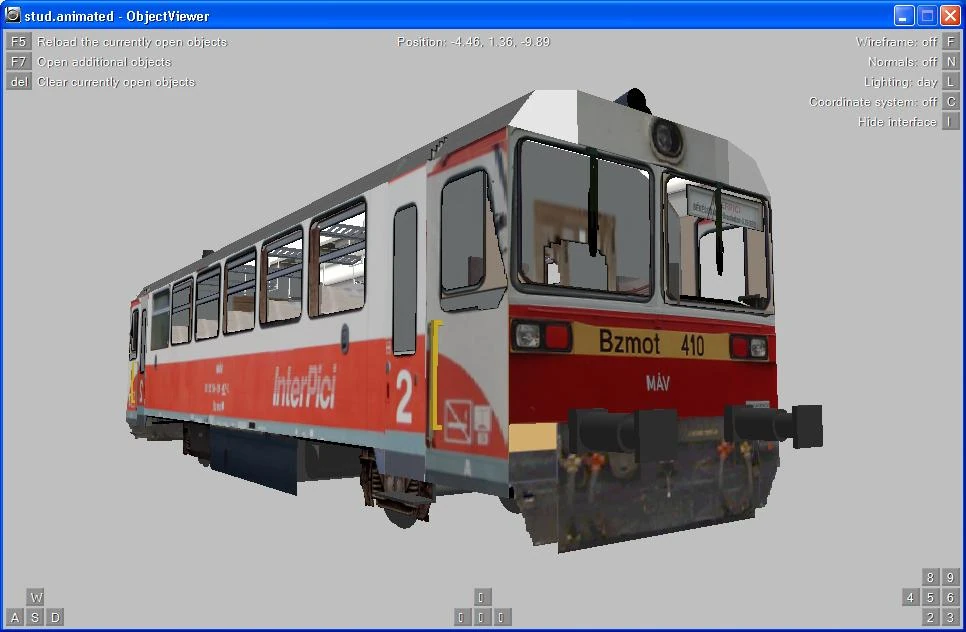
Task: Click numpad key 6
Action: pyautogui.click(x=951, y=597)
